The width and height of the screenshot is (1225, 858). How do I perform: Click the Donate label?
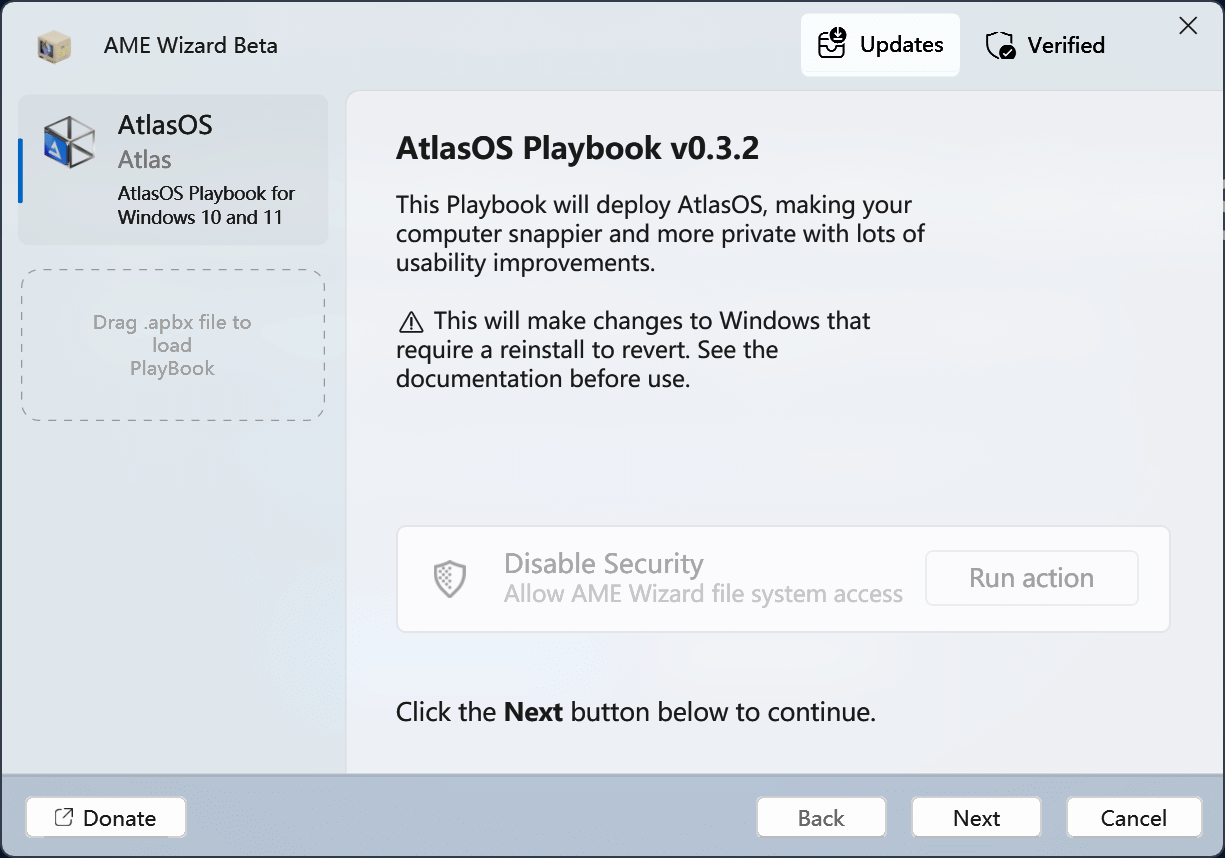[x=119, y=818]
